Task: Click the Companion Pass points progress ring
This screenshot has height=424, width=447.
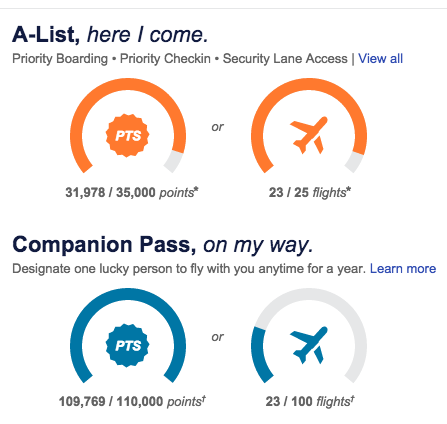Action: click(128, 336)
